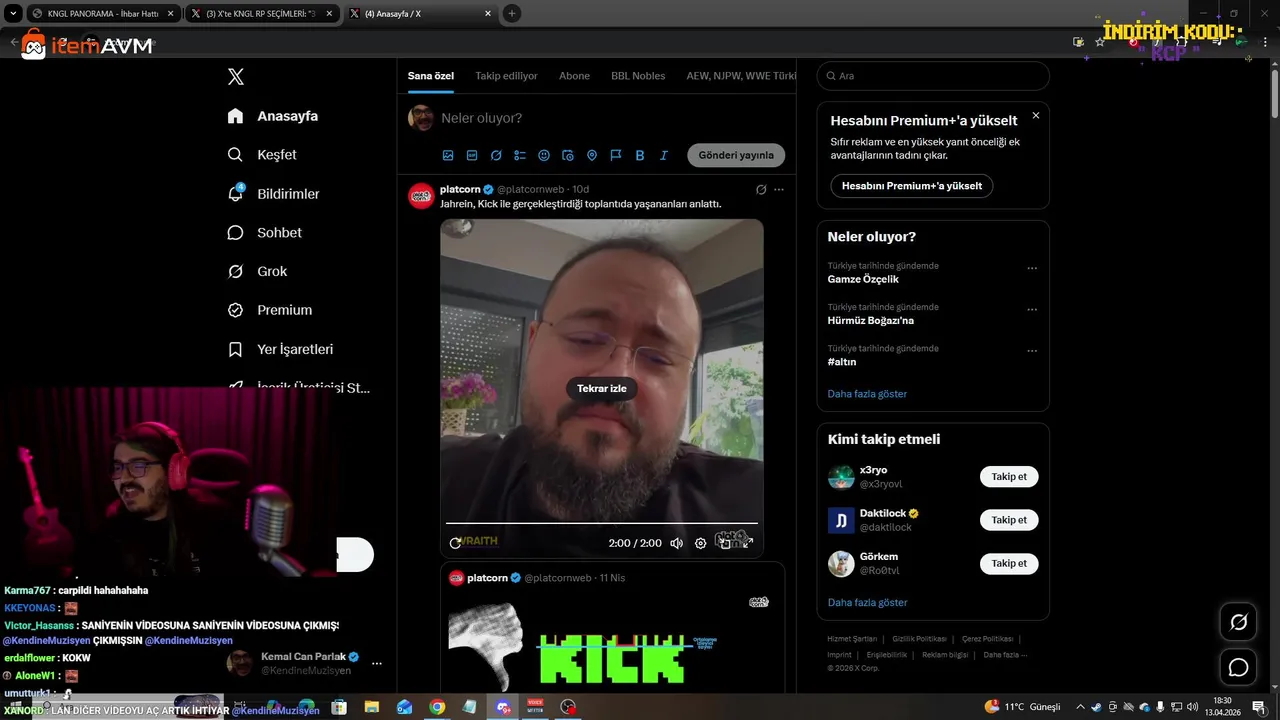Add media with the image icon
1280x720 pixels.
point(448,156)
